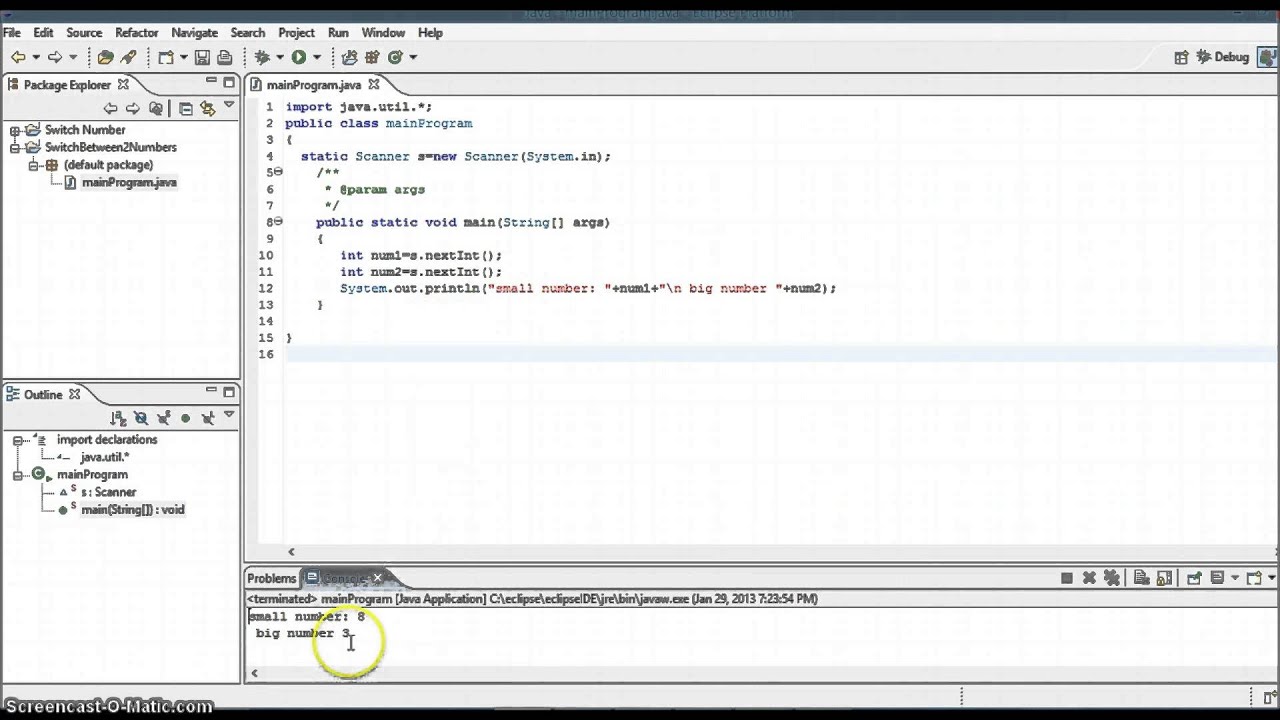Open the Debug configurations dropdown arrow
1280x720 pixels.
point(280,58)
